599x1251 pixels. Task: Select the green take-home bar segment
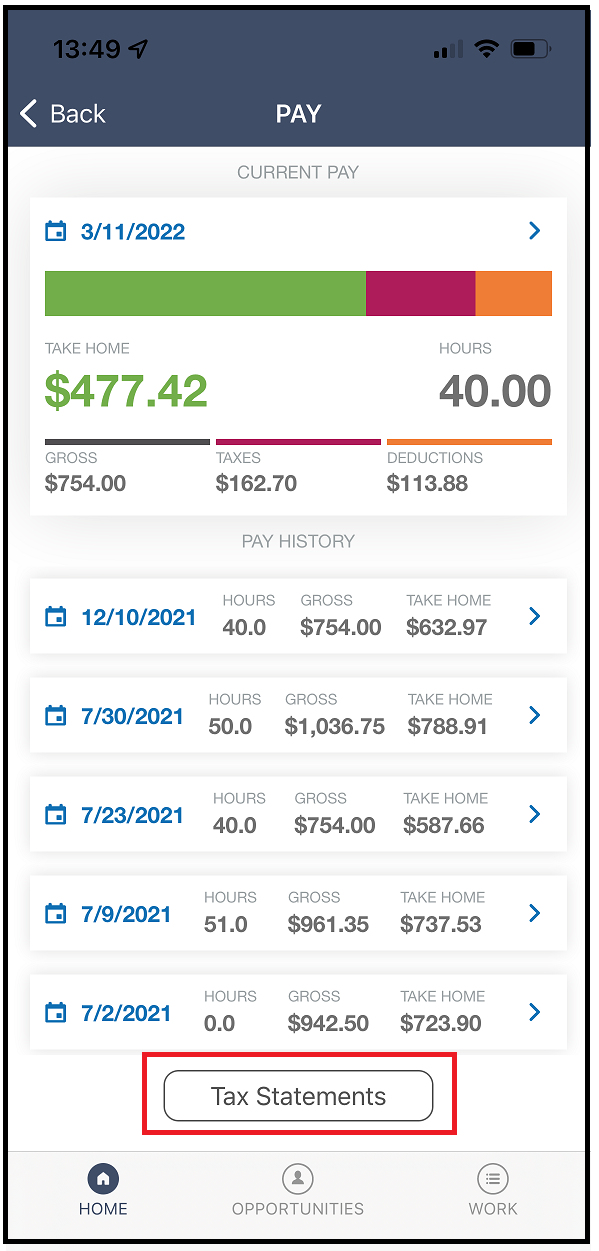205,293
